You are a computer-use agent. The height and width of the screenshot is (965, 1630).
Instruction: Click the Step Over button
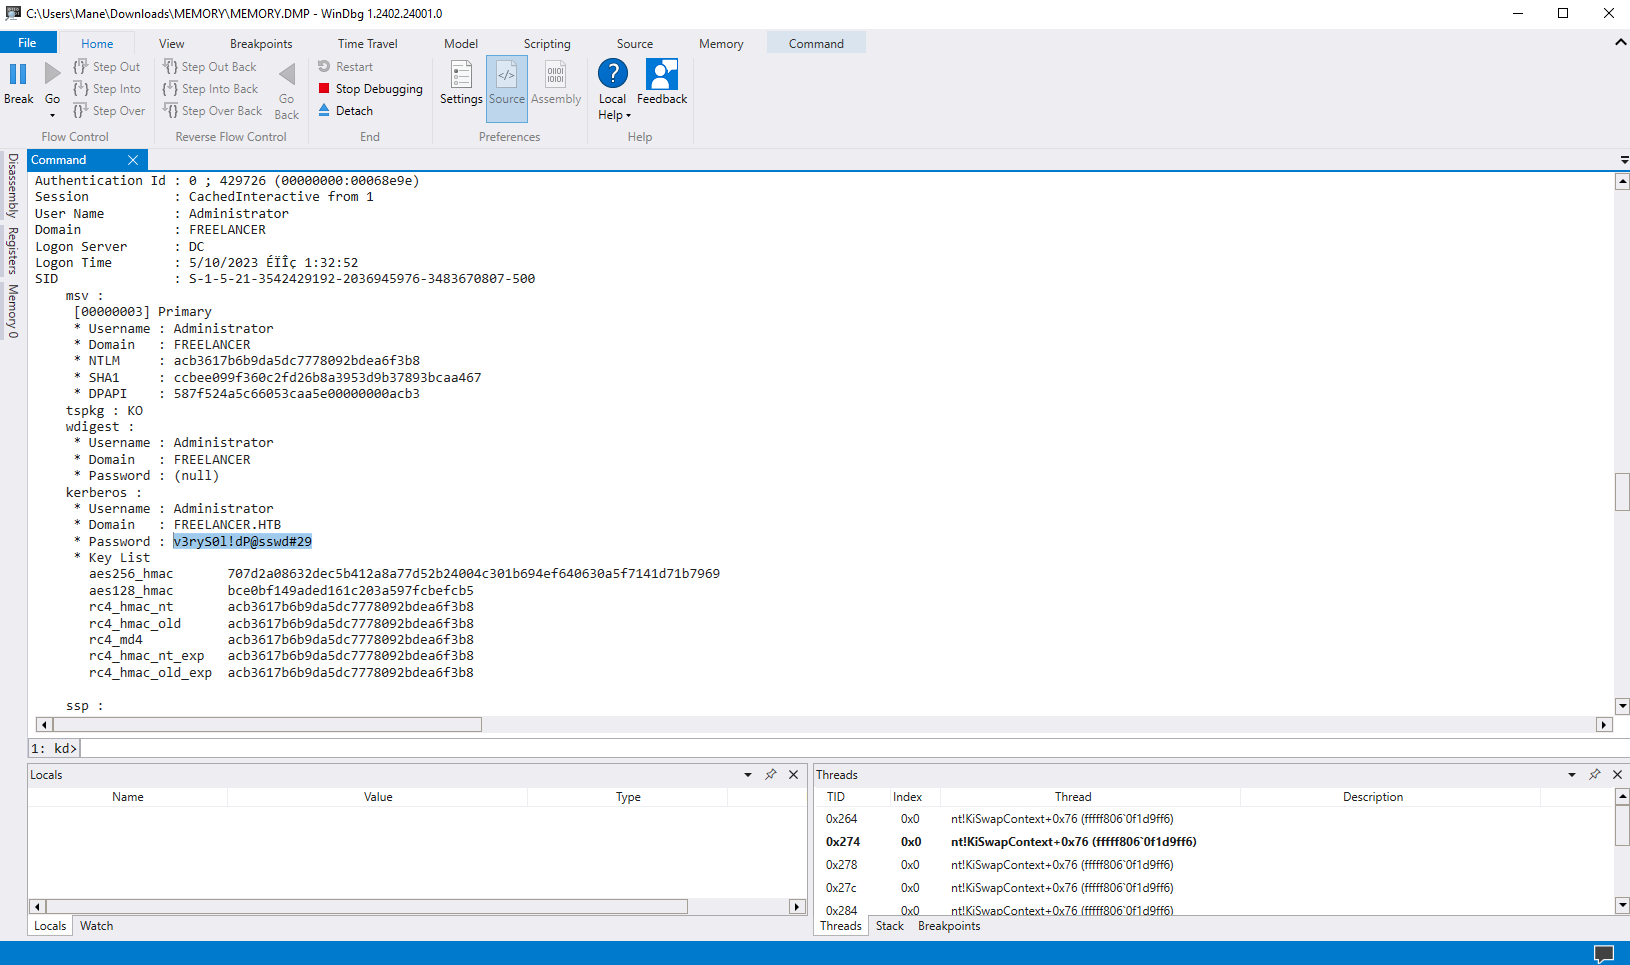coord(109,111)
